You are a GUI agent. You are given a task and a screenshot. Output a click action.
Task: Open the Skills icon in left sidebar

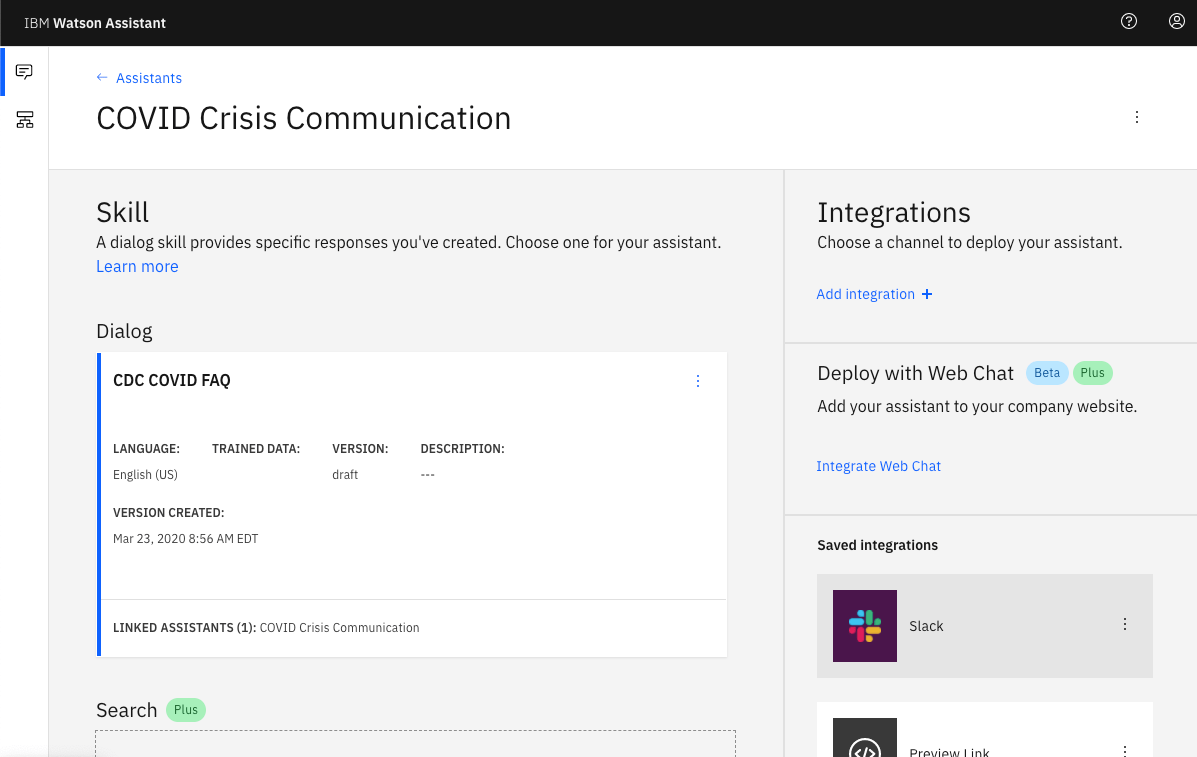(x=24, y=120)
